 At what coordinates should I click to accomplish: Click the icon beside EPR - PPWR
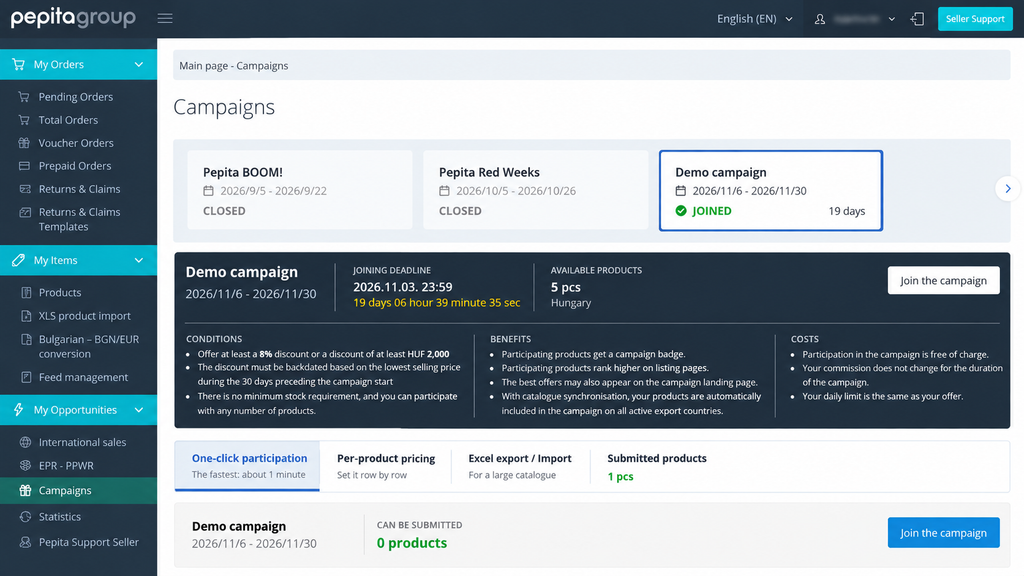(x=25, y=466)
